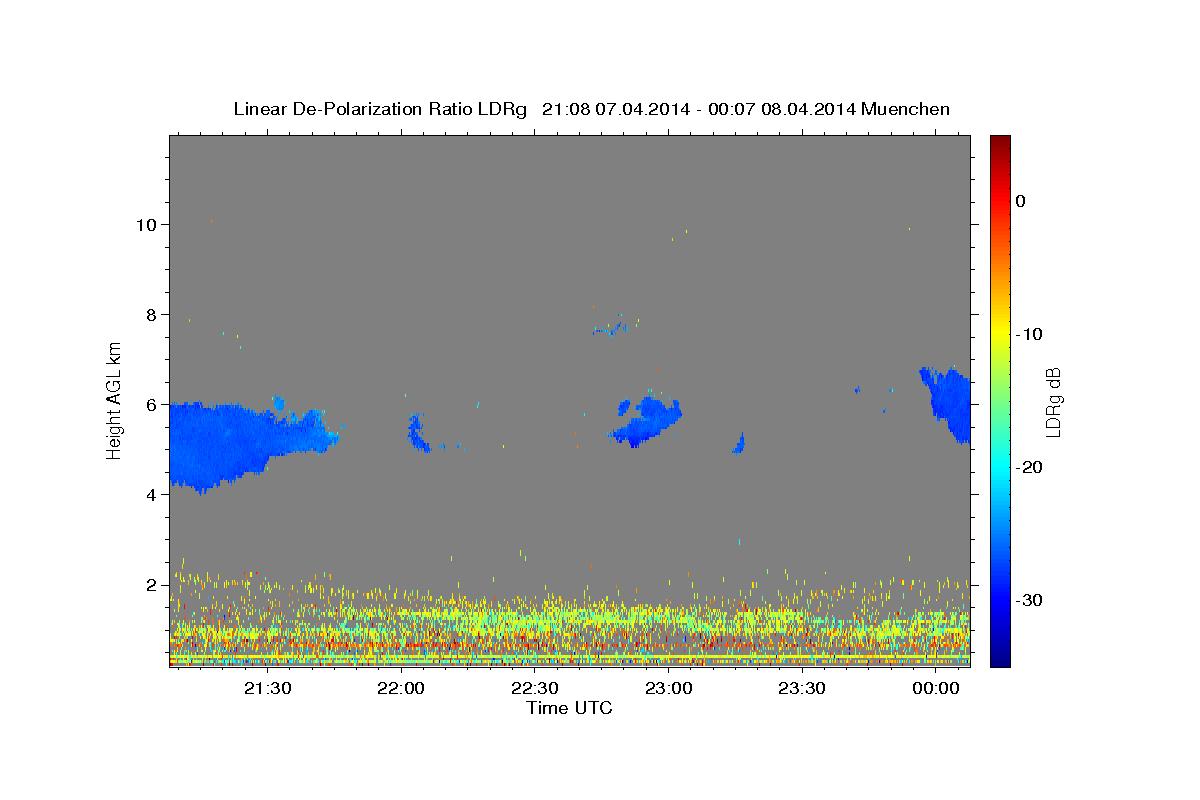This screenshot has height=800, width=1200.
Task: Click the 'Height AGL km' y-axis label
Action: coord(115,400)
